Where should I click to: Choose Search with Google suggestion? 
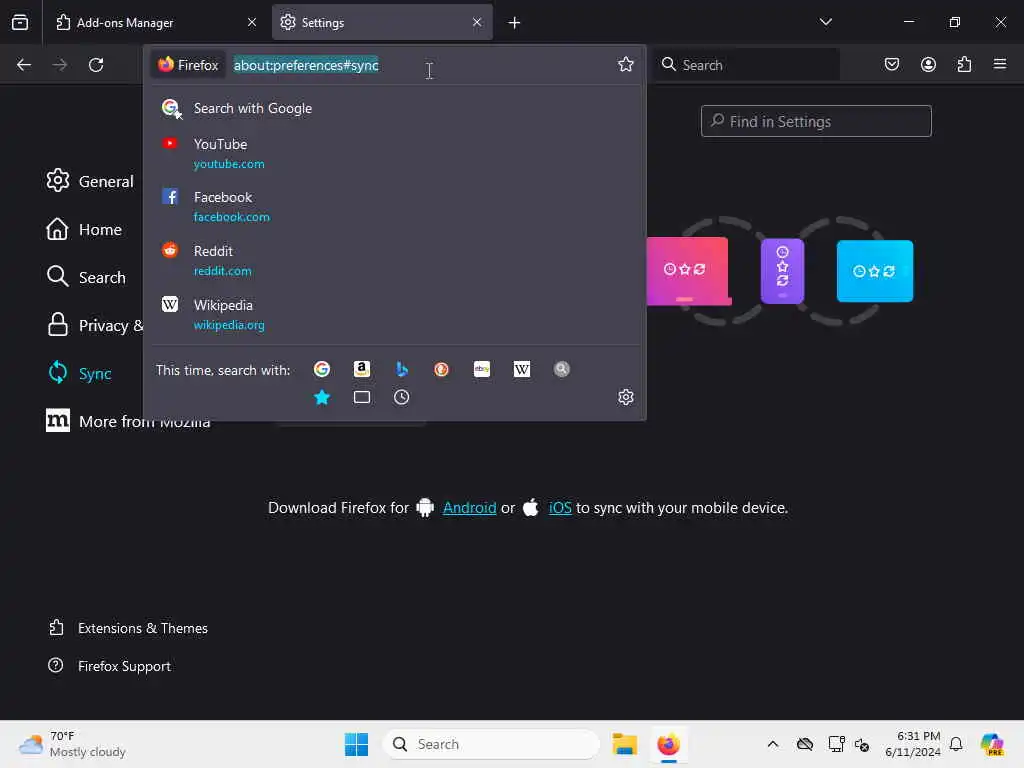coord(394,108)
